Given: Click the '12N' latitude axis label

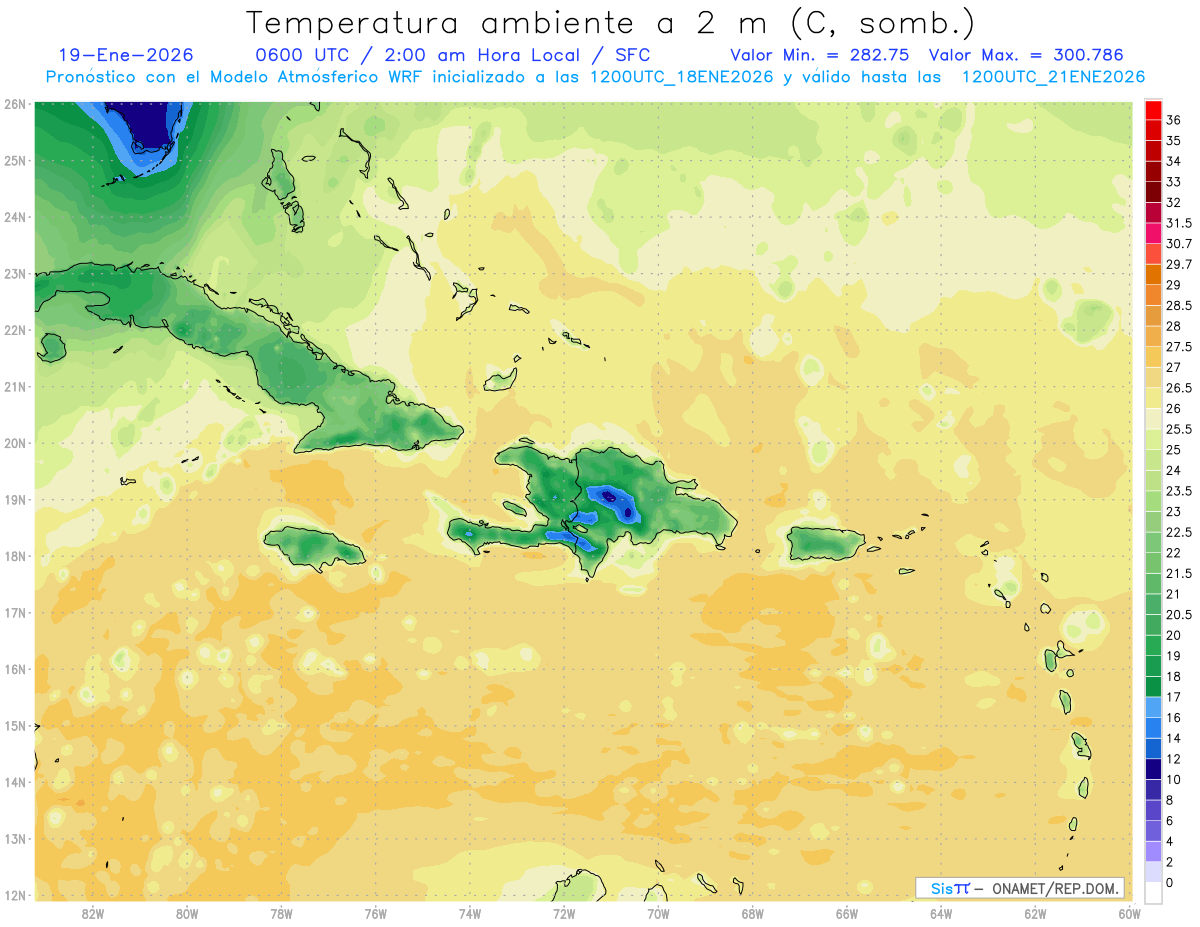Looking at the screenshot, I should [15, 895].
